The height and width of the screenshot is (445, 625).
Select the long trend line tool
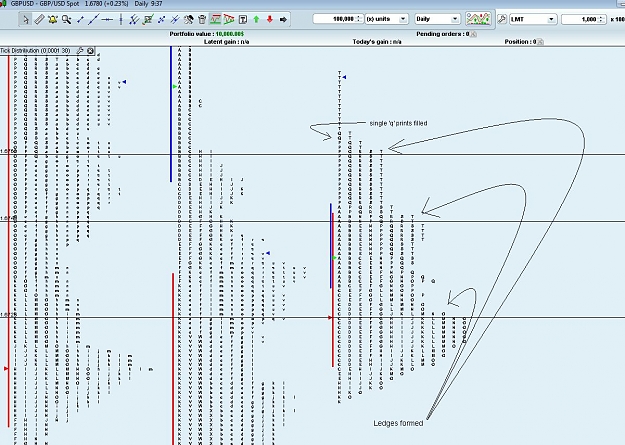94,19
